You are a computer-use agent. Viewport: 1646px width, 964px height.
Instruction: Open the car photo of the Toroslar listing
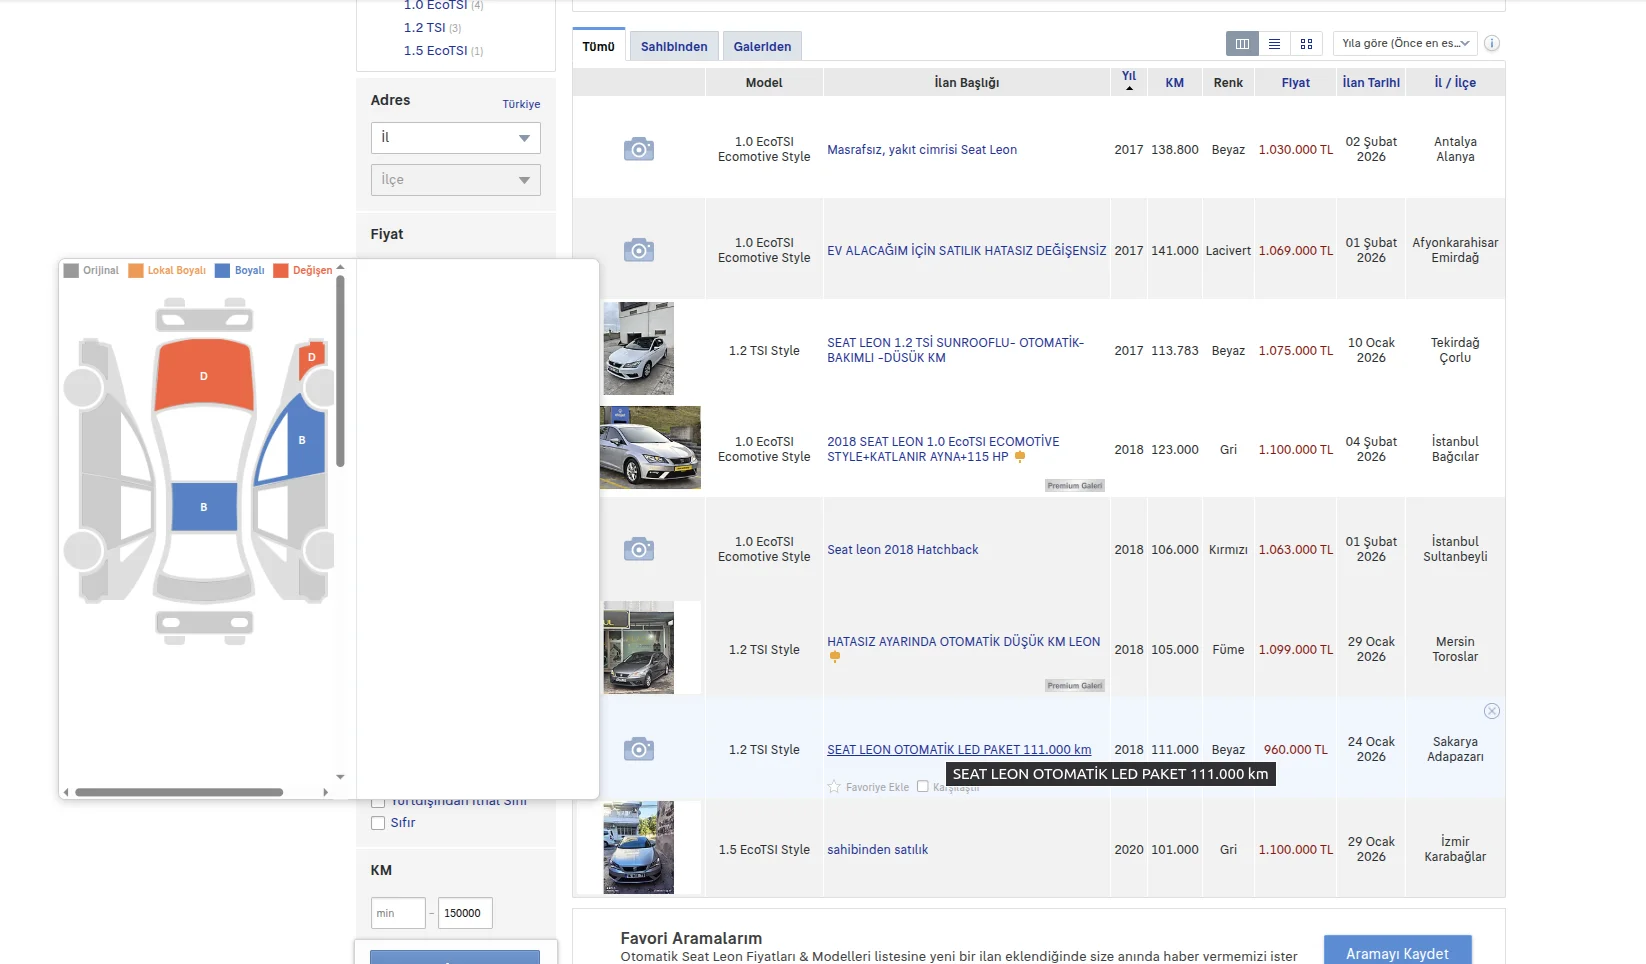pos(639,648)
